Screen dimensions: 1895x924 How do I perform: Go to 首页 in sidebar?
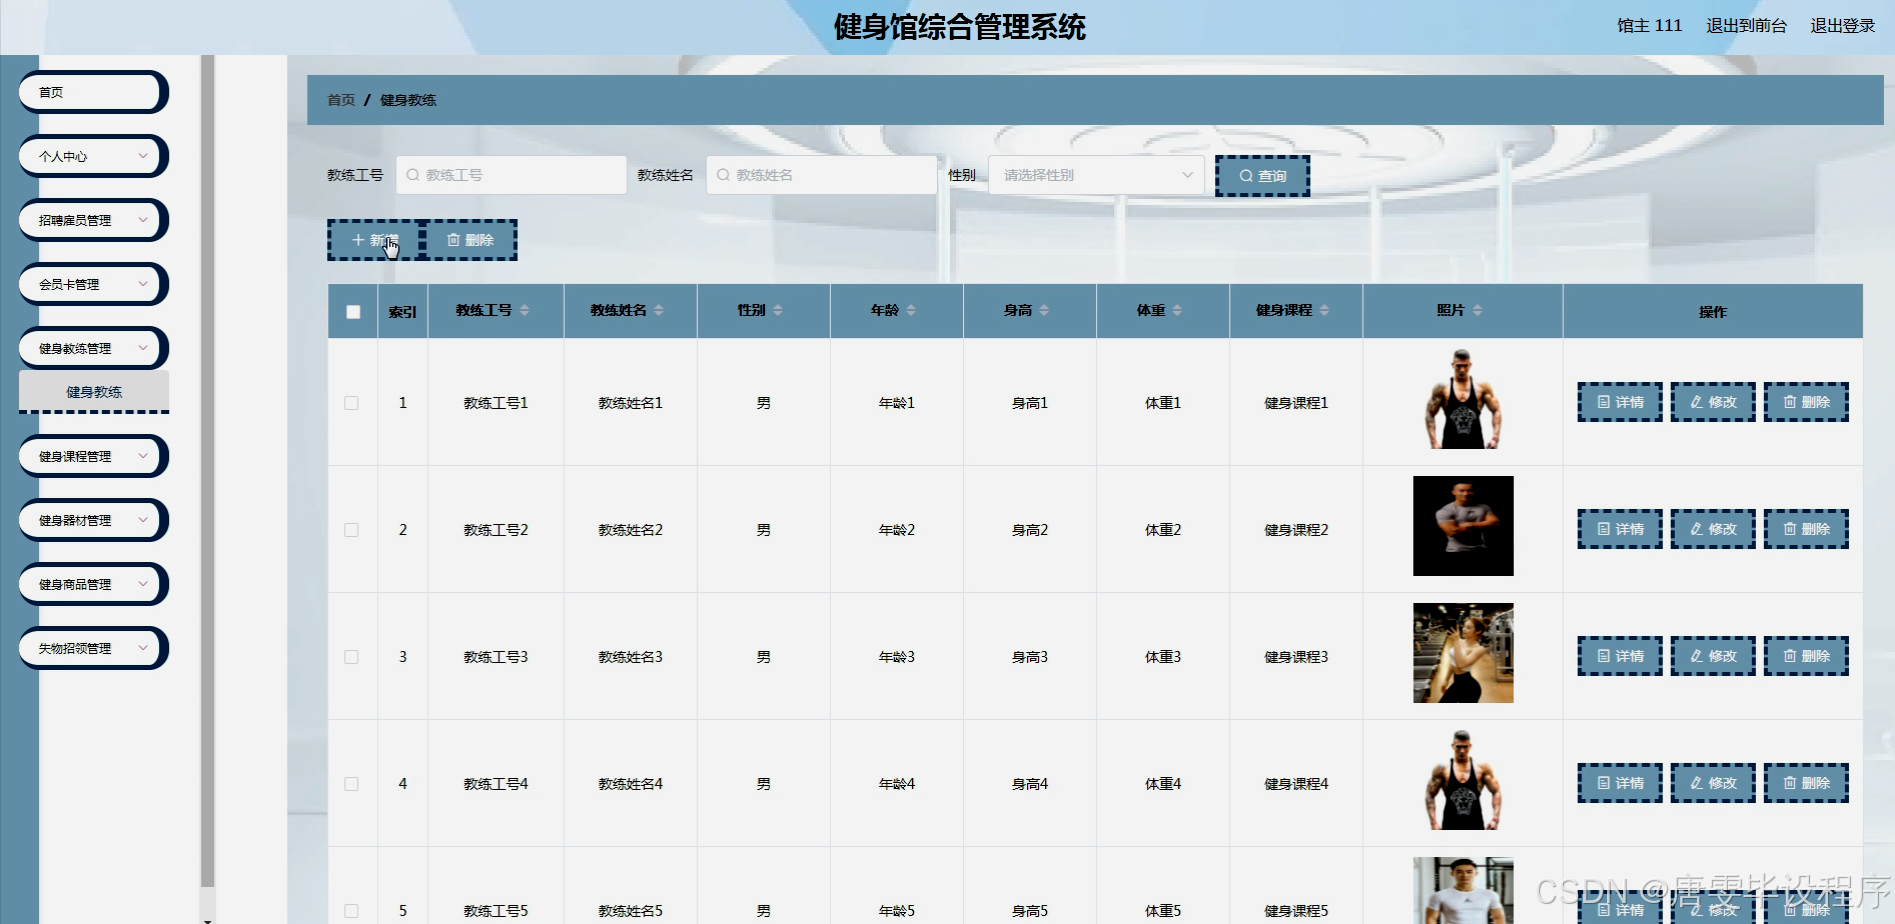(x=93, y=92)
